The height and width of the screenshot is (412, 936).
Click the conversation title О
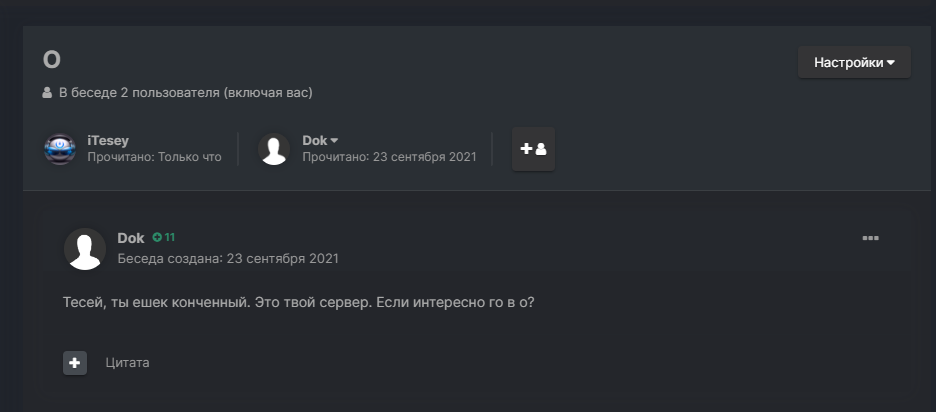pyautogui.click(x=52, y=60)
